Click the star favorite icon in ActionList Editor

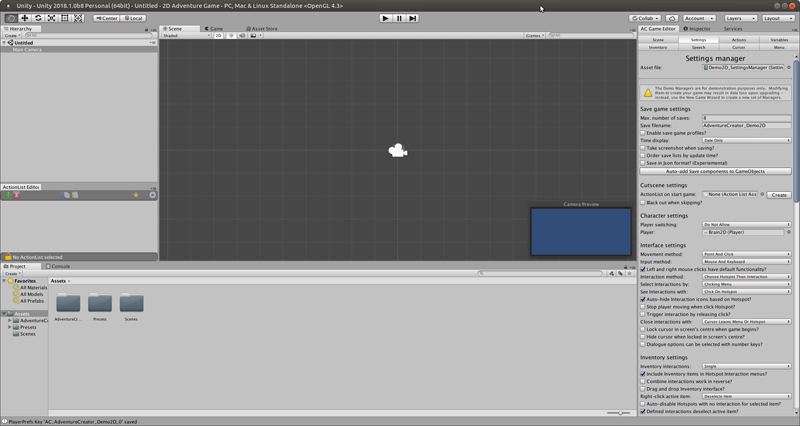(x=136, y=195)
